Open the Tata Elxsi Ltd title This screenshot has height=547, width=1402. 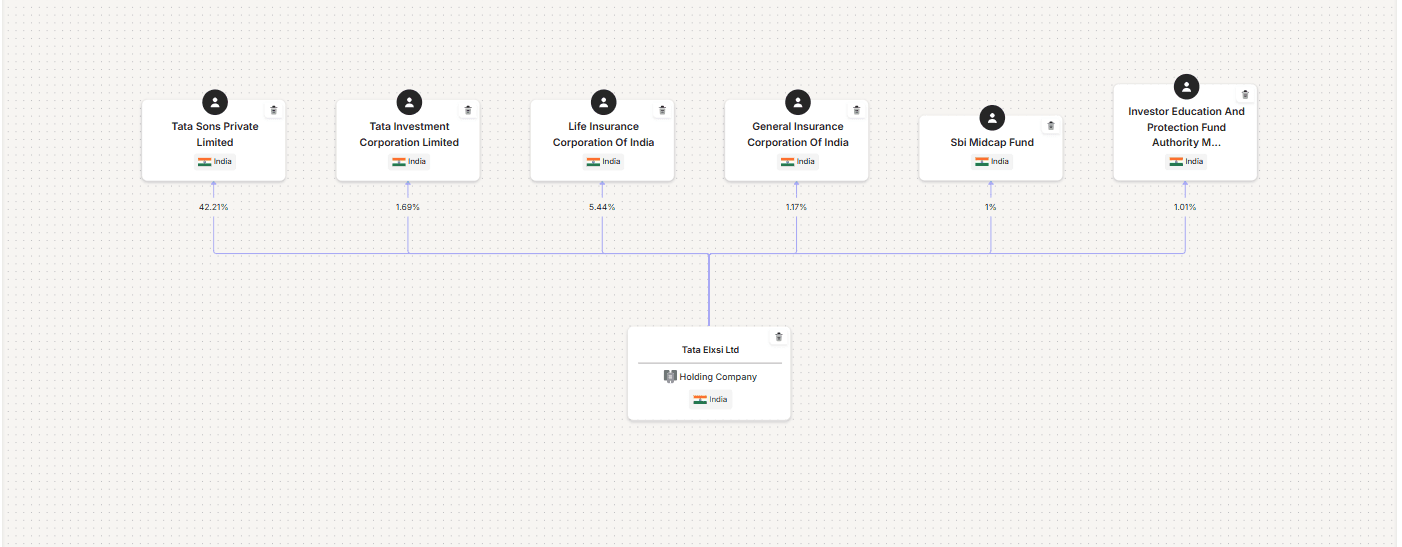[710, 350]
